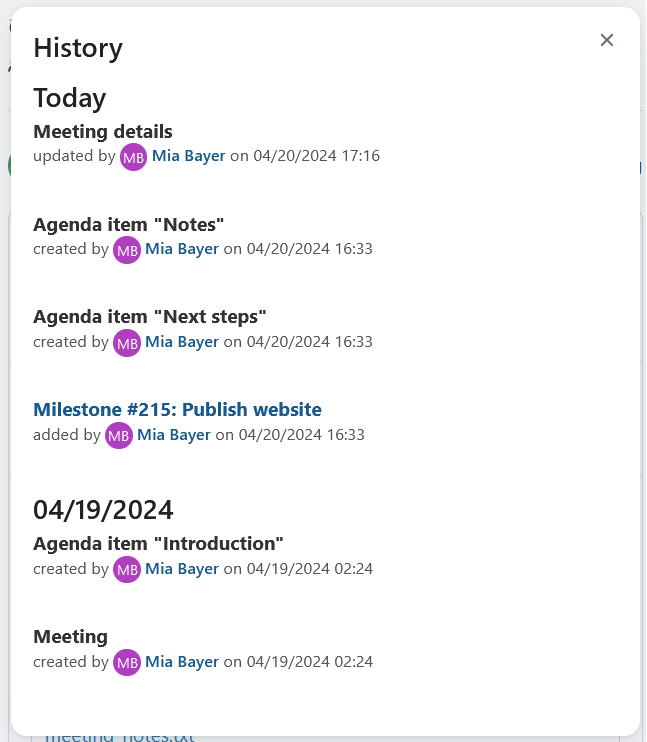Close the History dialog
This screenshot has width=647, height=742.
coord(606,40)
